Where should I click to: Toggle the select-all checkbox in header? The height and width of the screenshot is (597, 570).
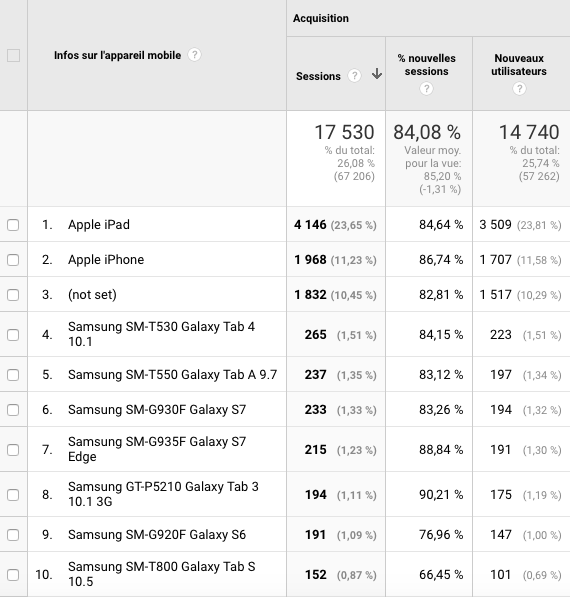tap(13, 56)
